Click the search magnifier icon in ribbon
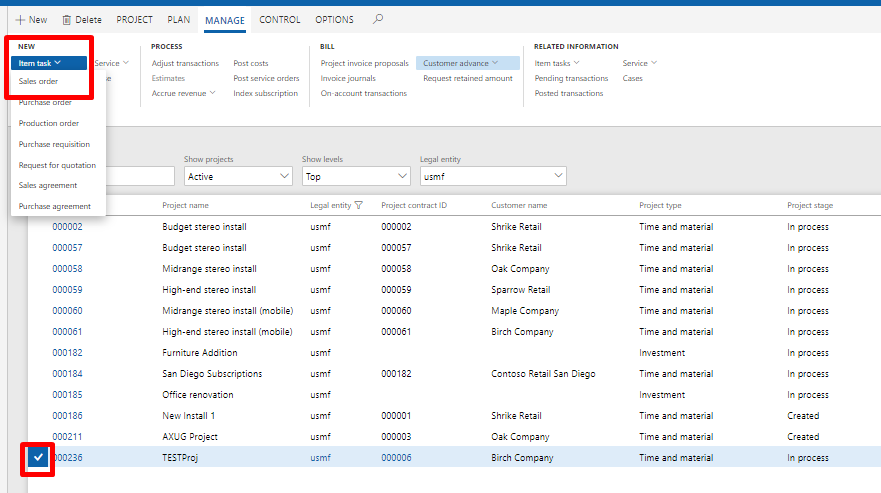The width and height of the screenshot is (881, 493). 377,19
